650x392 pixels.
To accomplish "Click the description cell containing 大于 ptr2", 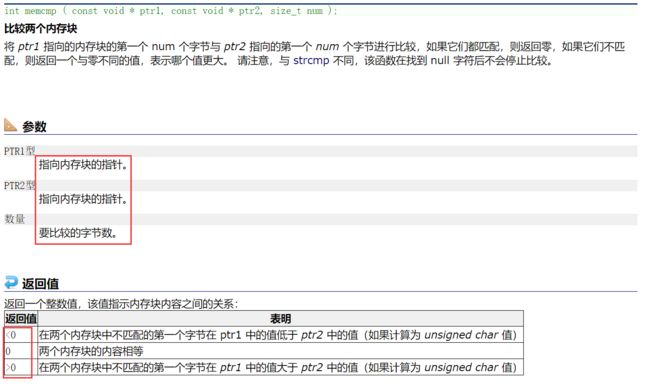I will 280,368.
